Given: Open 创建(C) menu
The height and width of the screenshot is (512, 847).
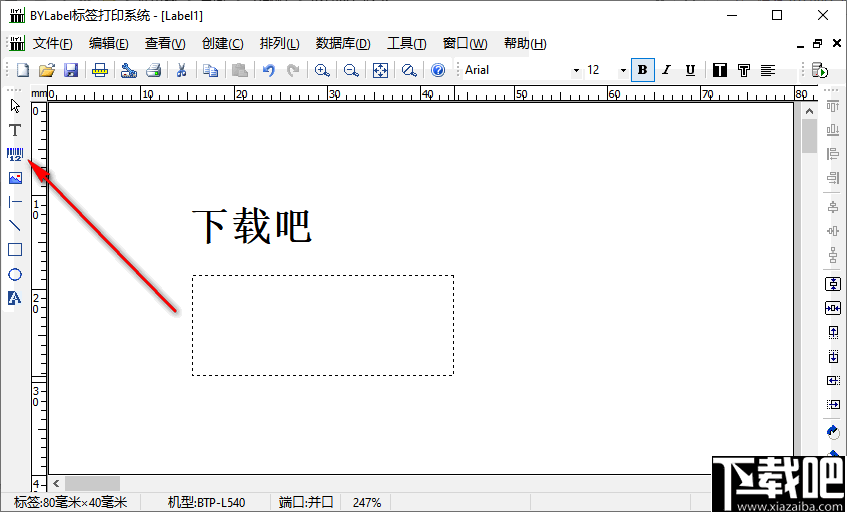Looking at the screenshot, I should [x=223, y=44].
